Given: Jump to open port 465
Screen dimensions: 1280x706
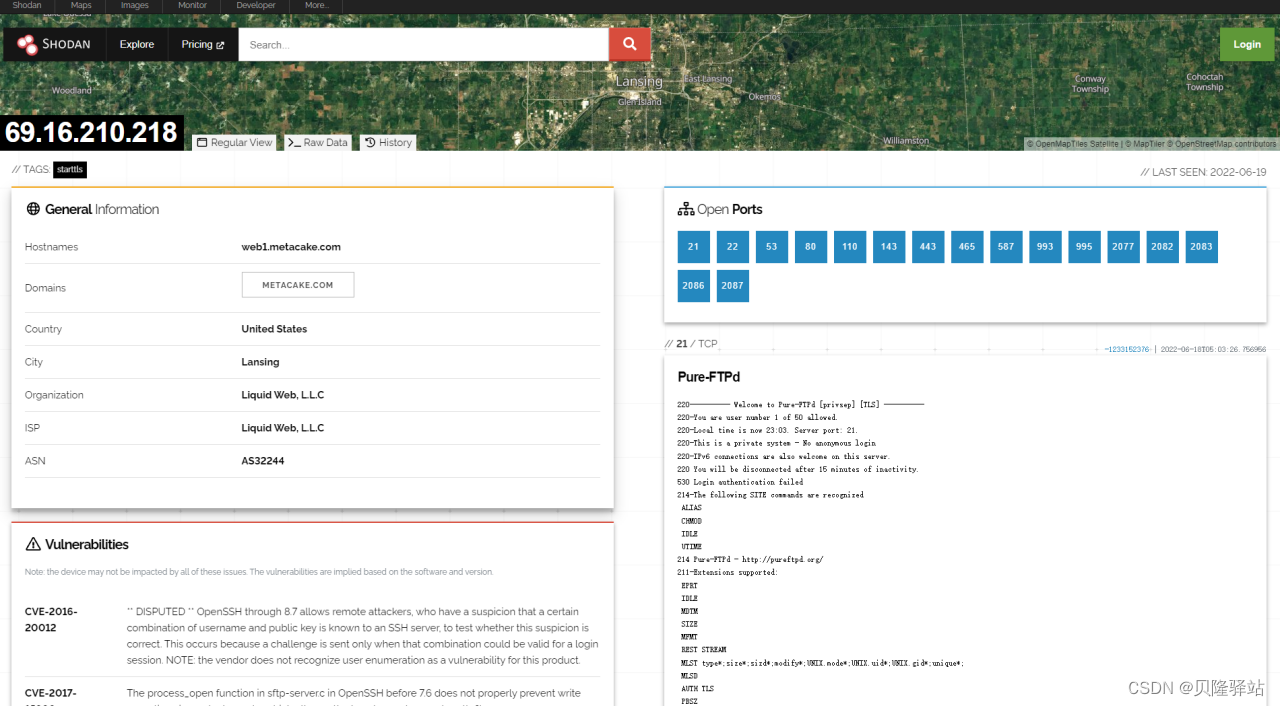Looking at the screenshot, I should coord(967,246).
